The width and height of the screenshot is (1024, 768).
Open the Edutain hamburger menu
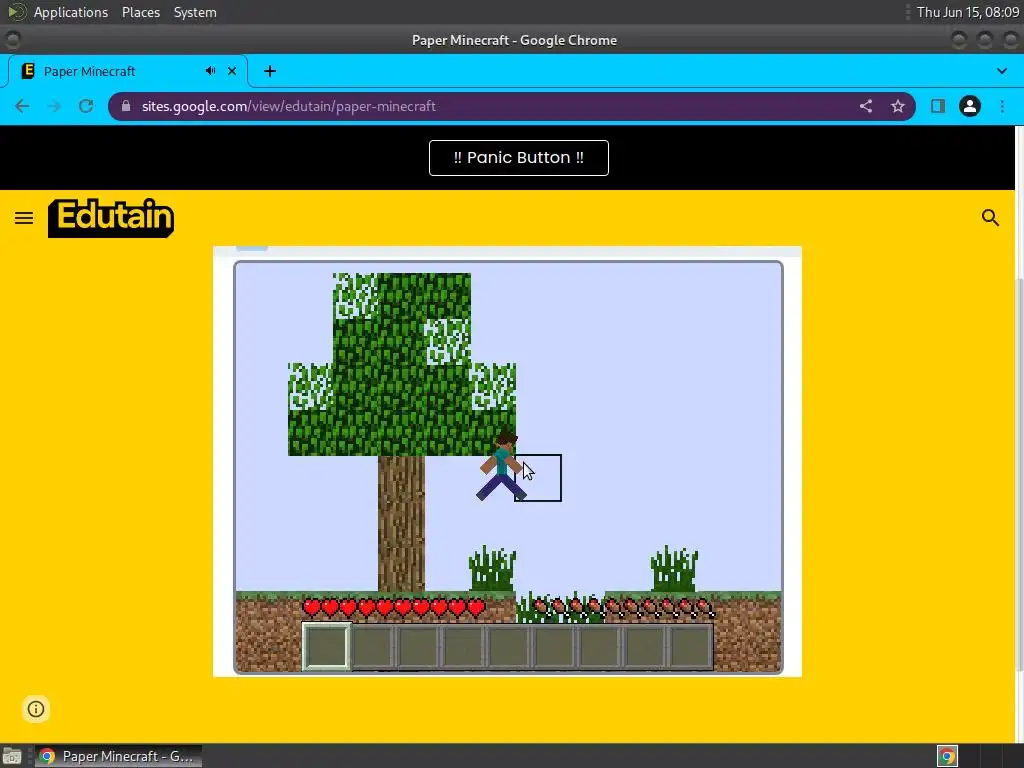coord(24,218)
